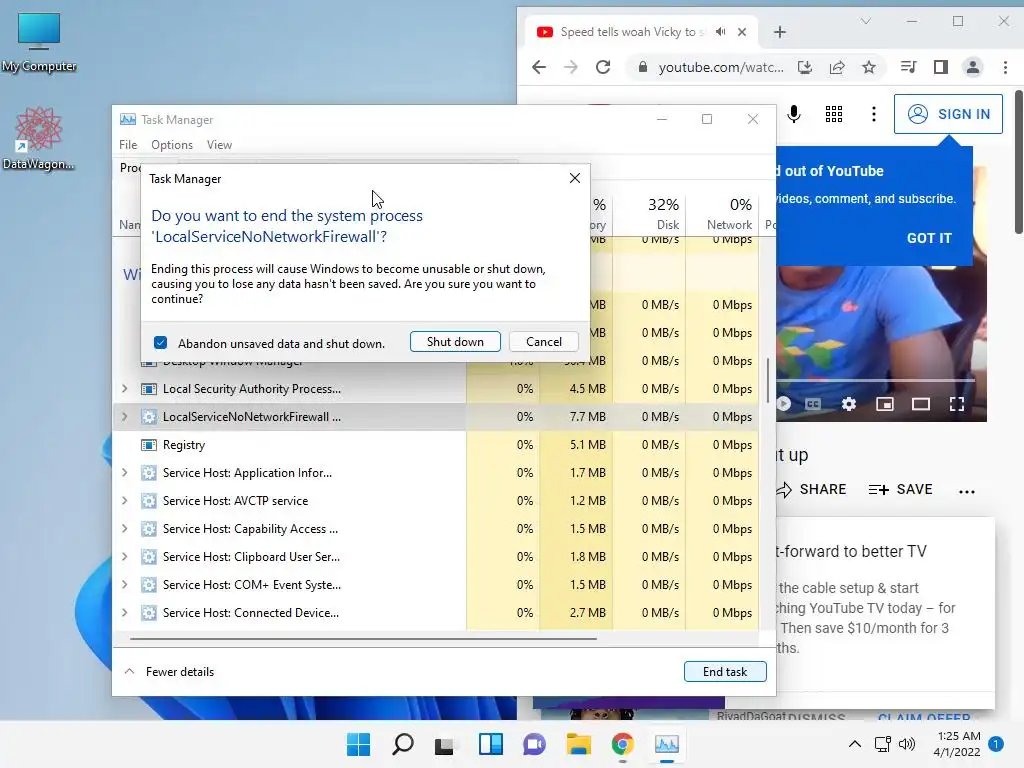Open Chrome three-dot menu

click(1005, 67)
